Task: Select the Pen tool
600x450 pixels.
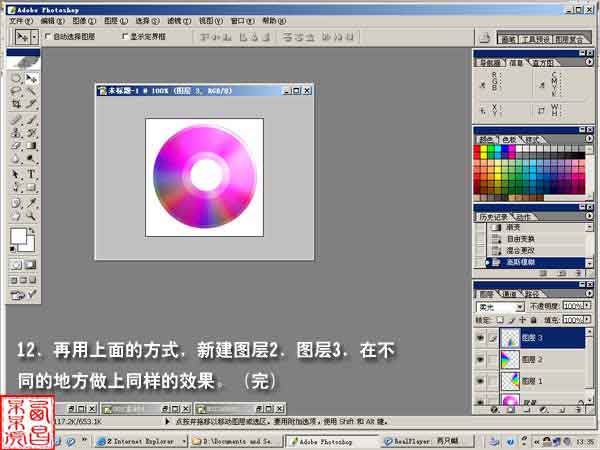Action: point(16,188)
